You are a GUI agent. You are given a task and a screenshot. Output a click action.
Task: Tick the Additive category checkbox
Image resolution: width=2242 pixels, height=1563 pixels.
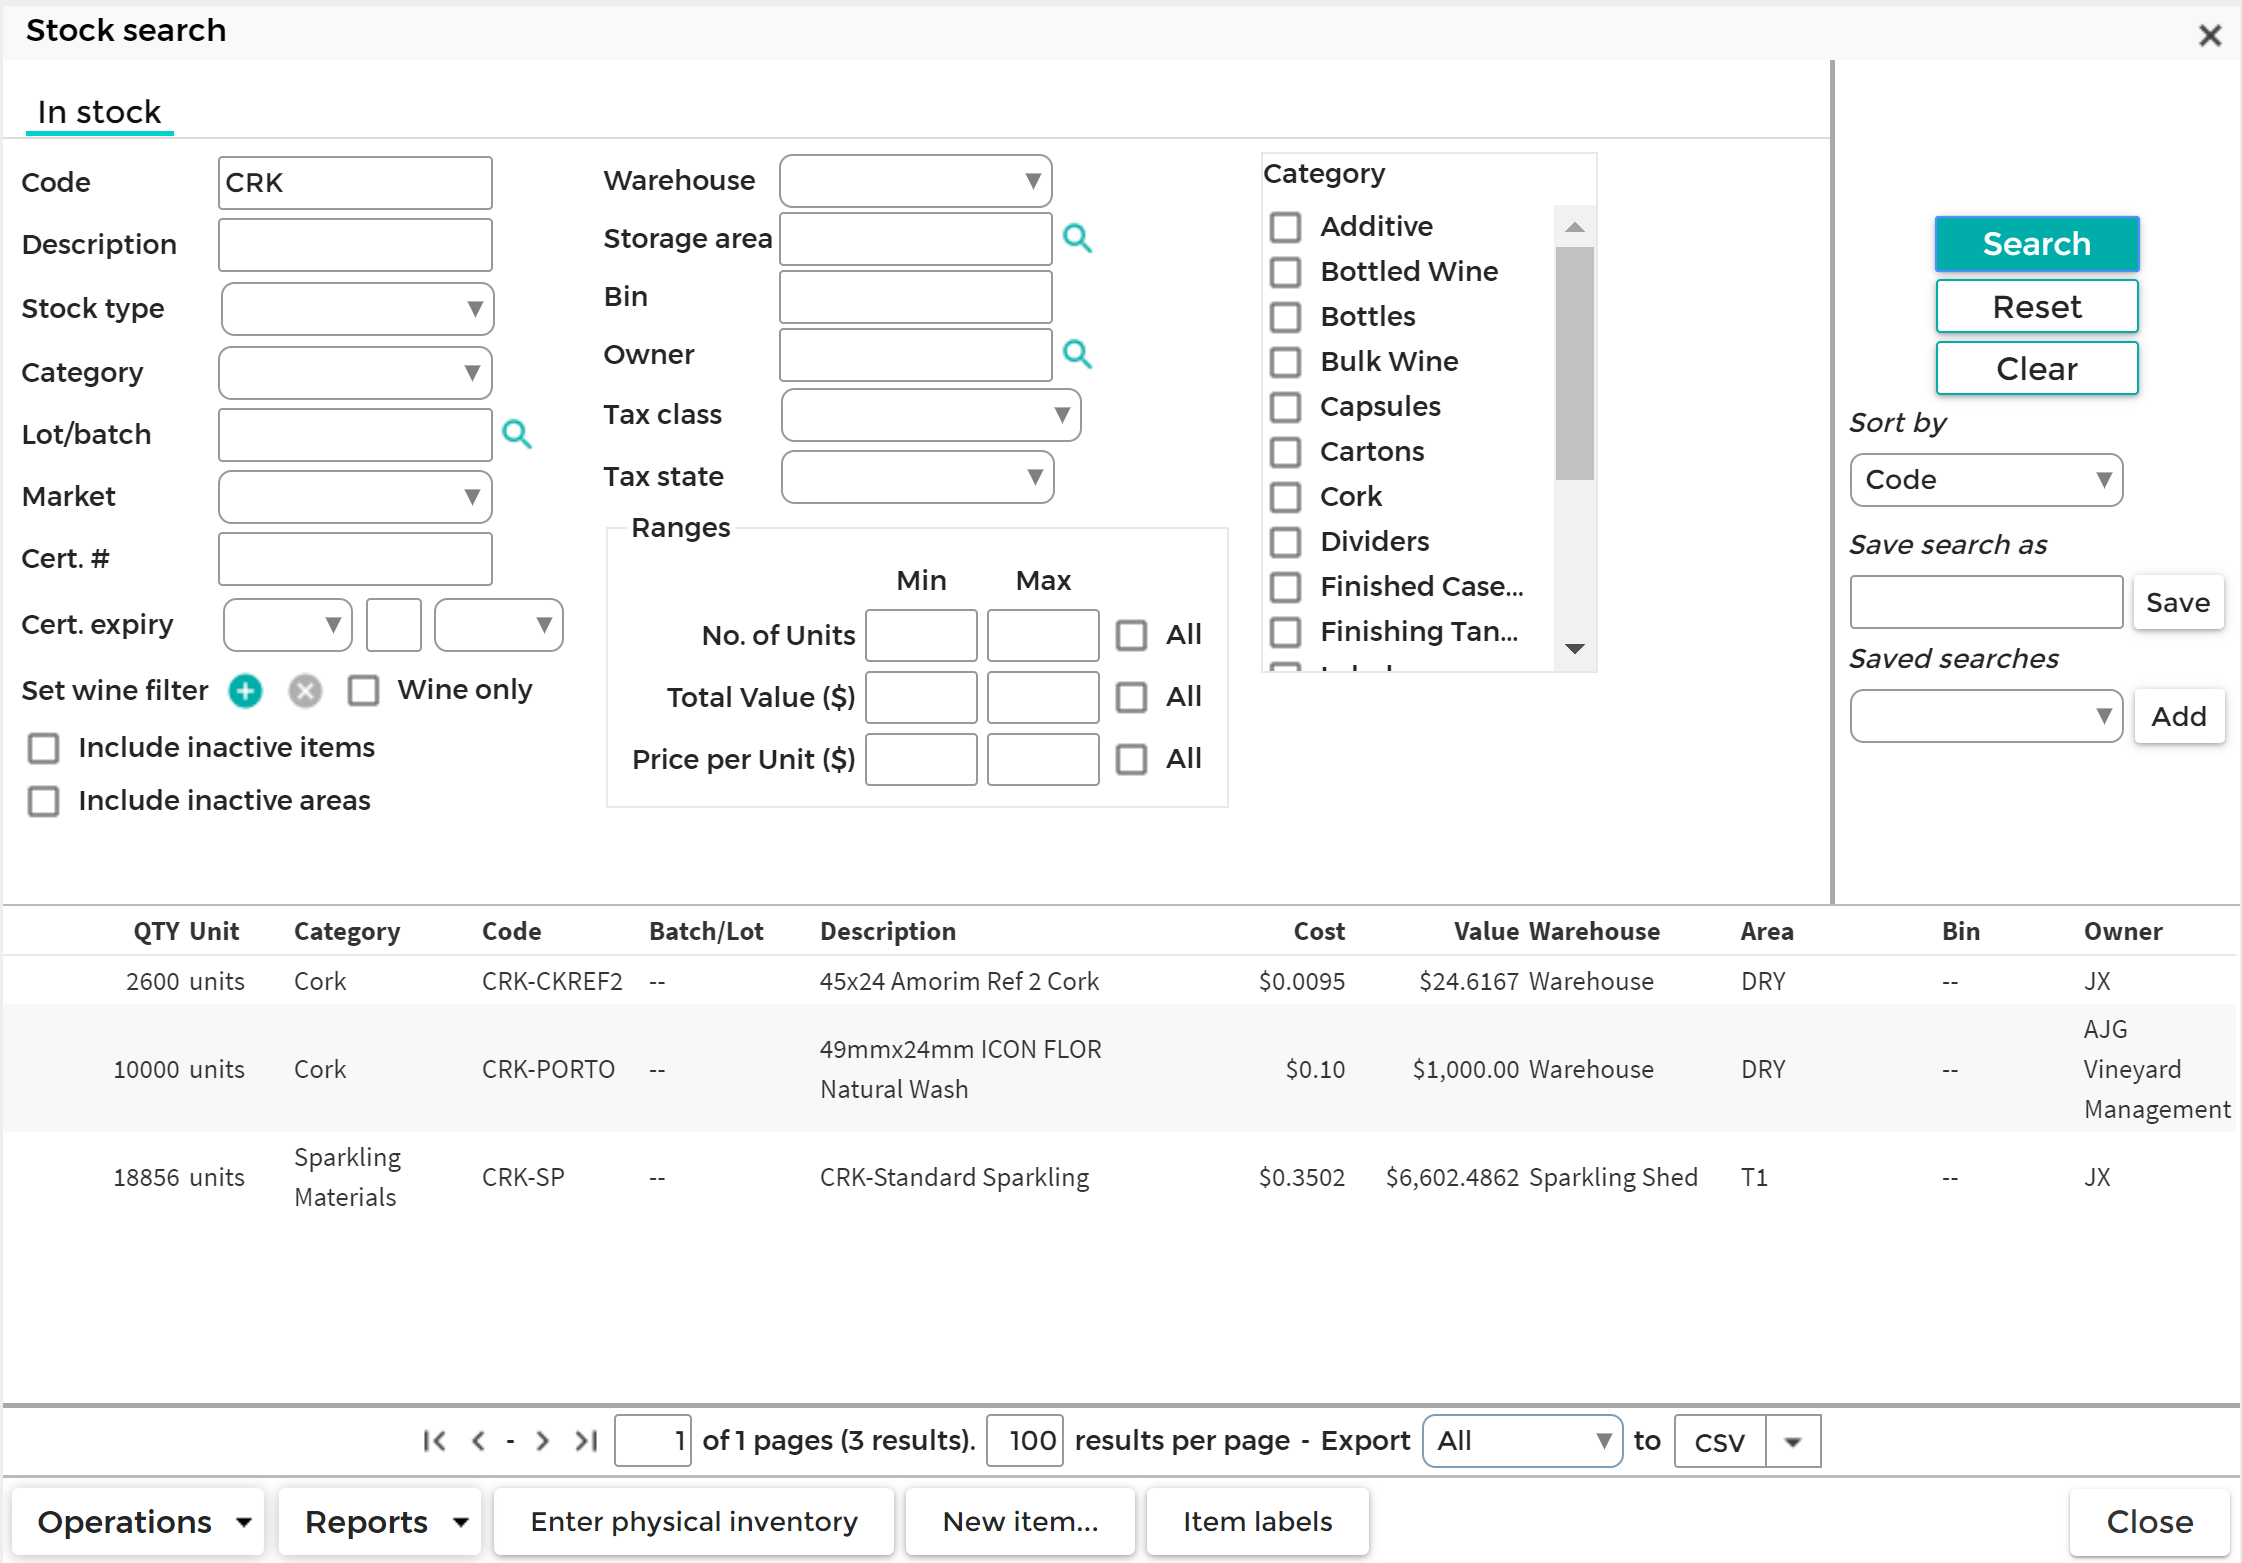pyautogui.click(x=1285, y=227)
